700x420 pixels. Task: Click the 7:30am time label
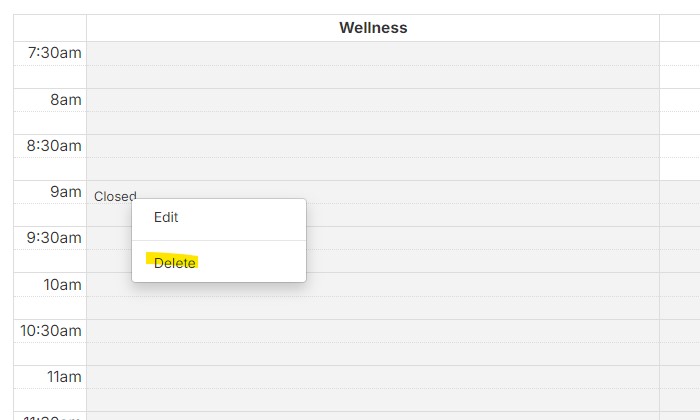54,53
